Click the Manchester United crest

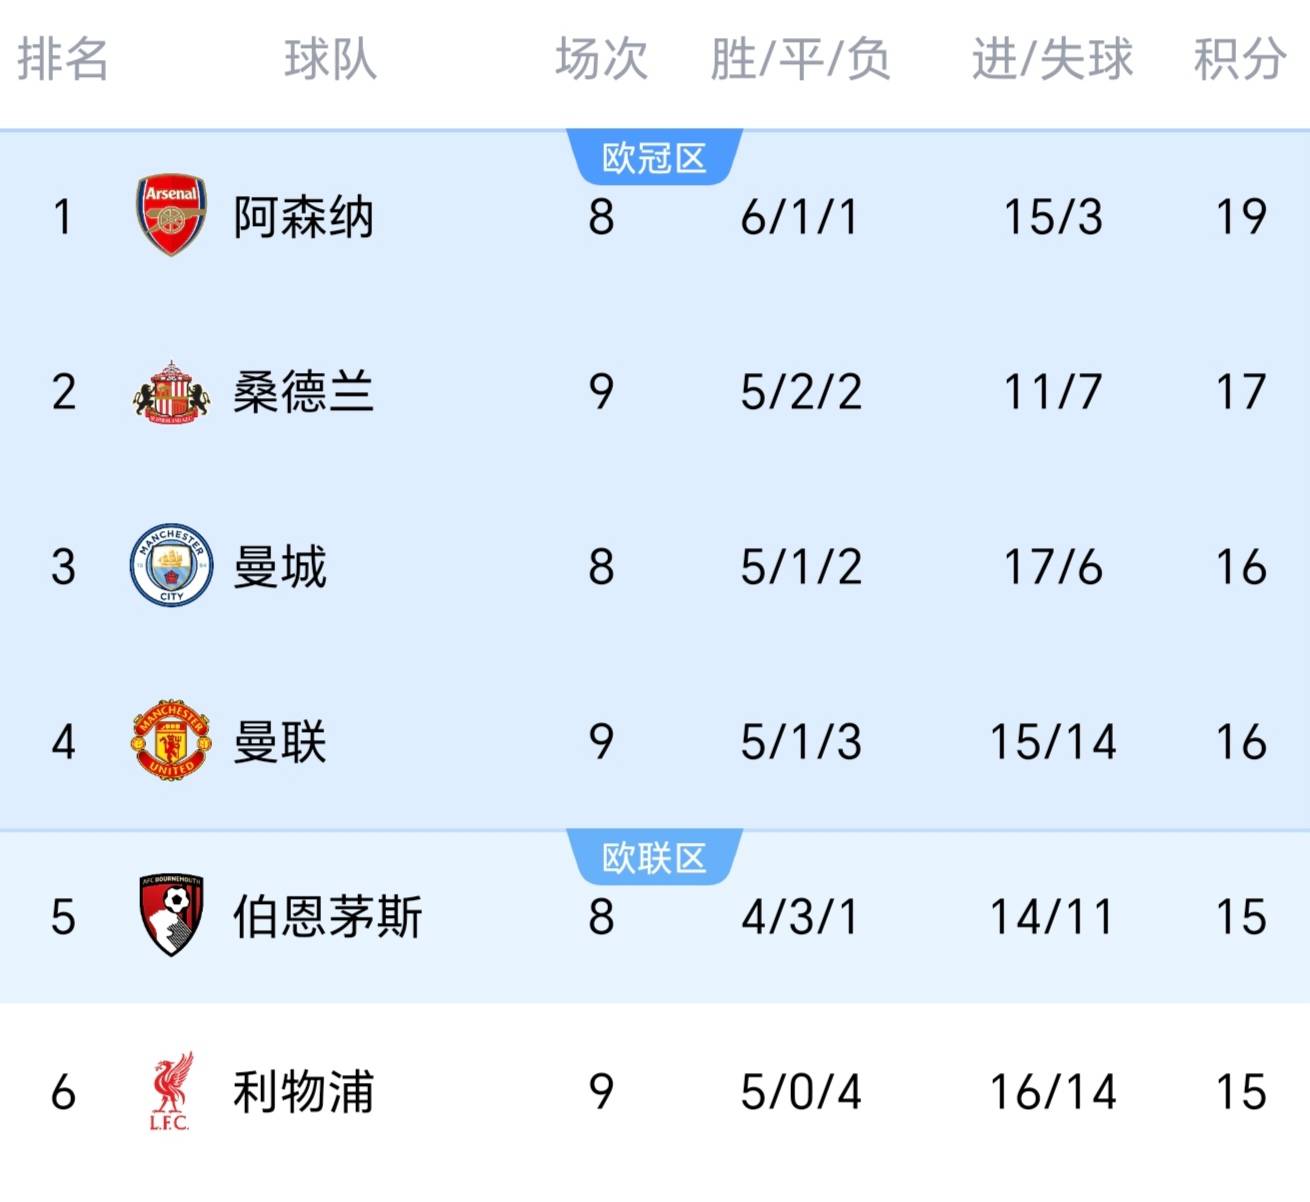pyautogui.click(x=171, y=741)
